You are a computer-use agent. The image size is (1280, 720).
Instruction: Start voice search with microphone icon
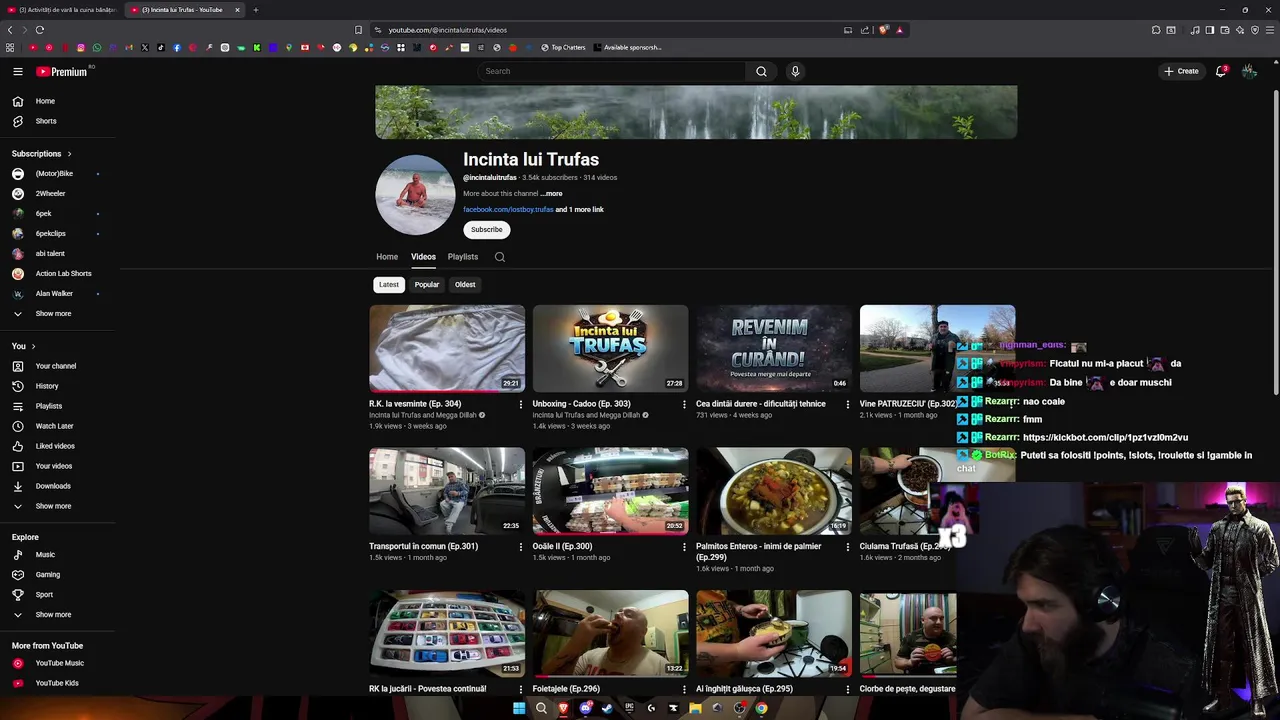click(x=795, y=71)
